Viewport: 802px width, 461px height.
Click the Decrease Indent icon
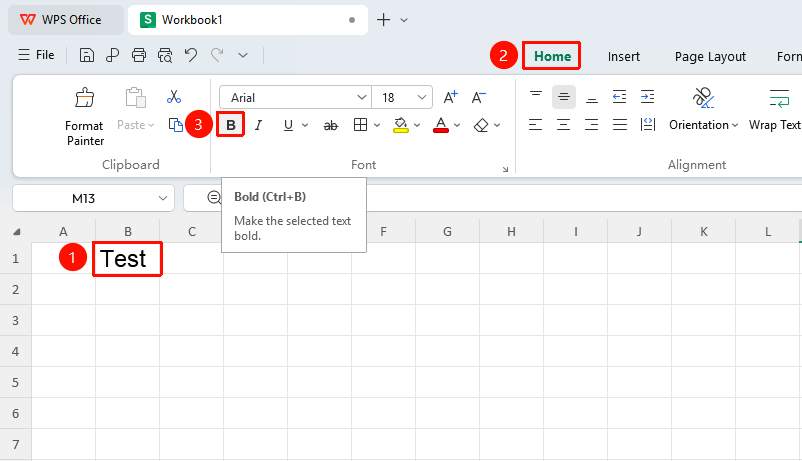click(x=619, y=97)
